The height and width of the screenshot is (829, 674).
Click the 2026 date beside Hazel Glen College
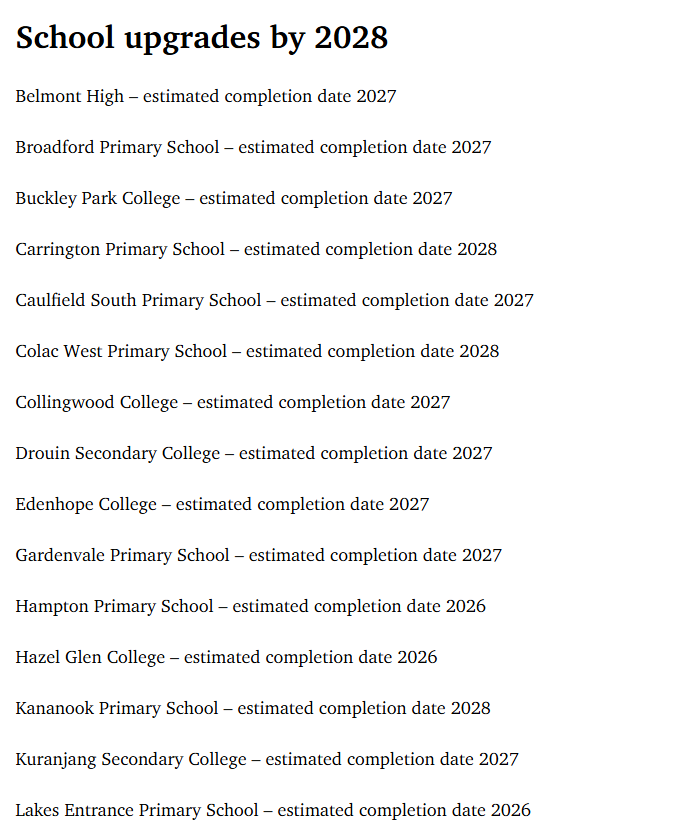pos(418,658)
